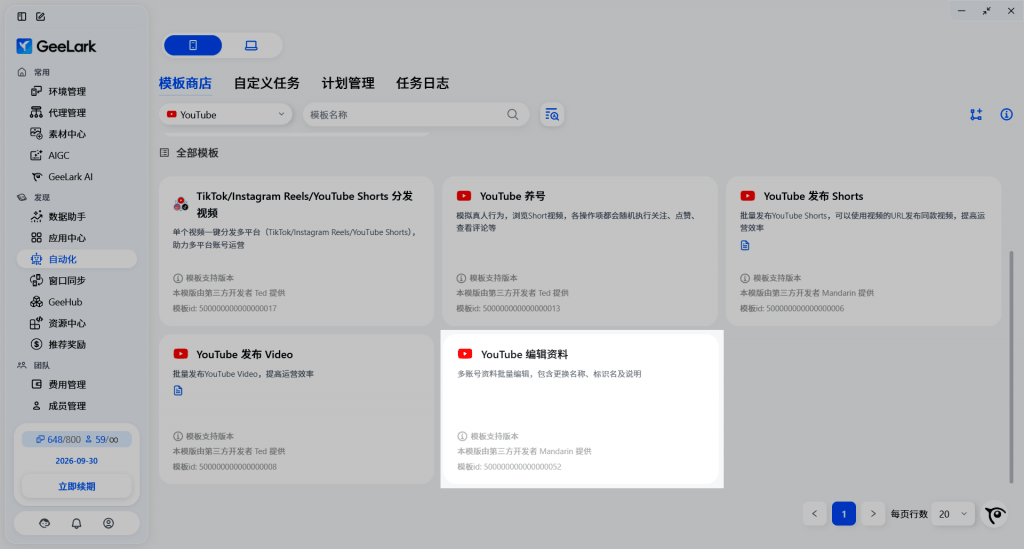Click 模板支持版本 info in YouTube 编辑资料 card

[488, 436]
